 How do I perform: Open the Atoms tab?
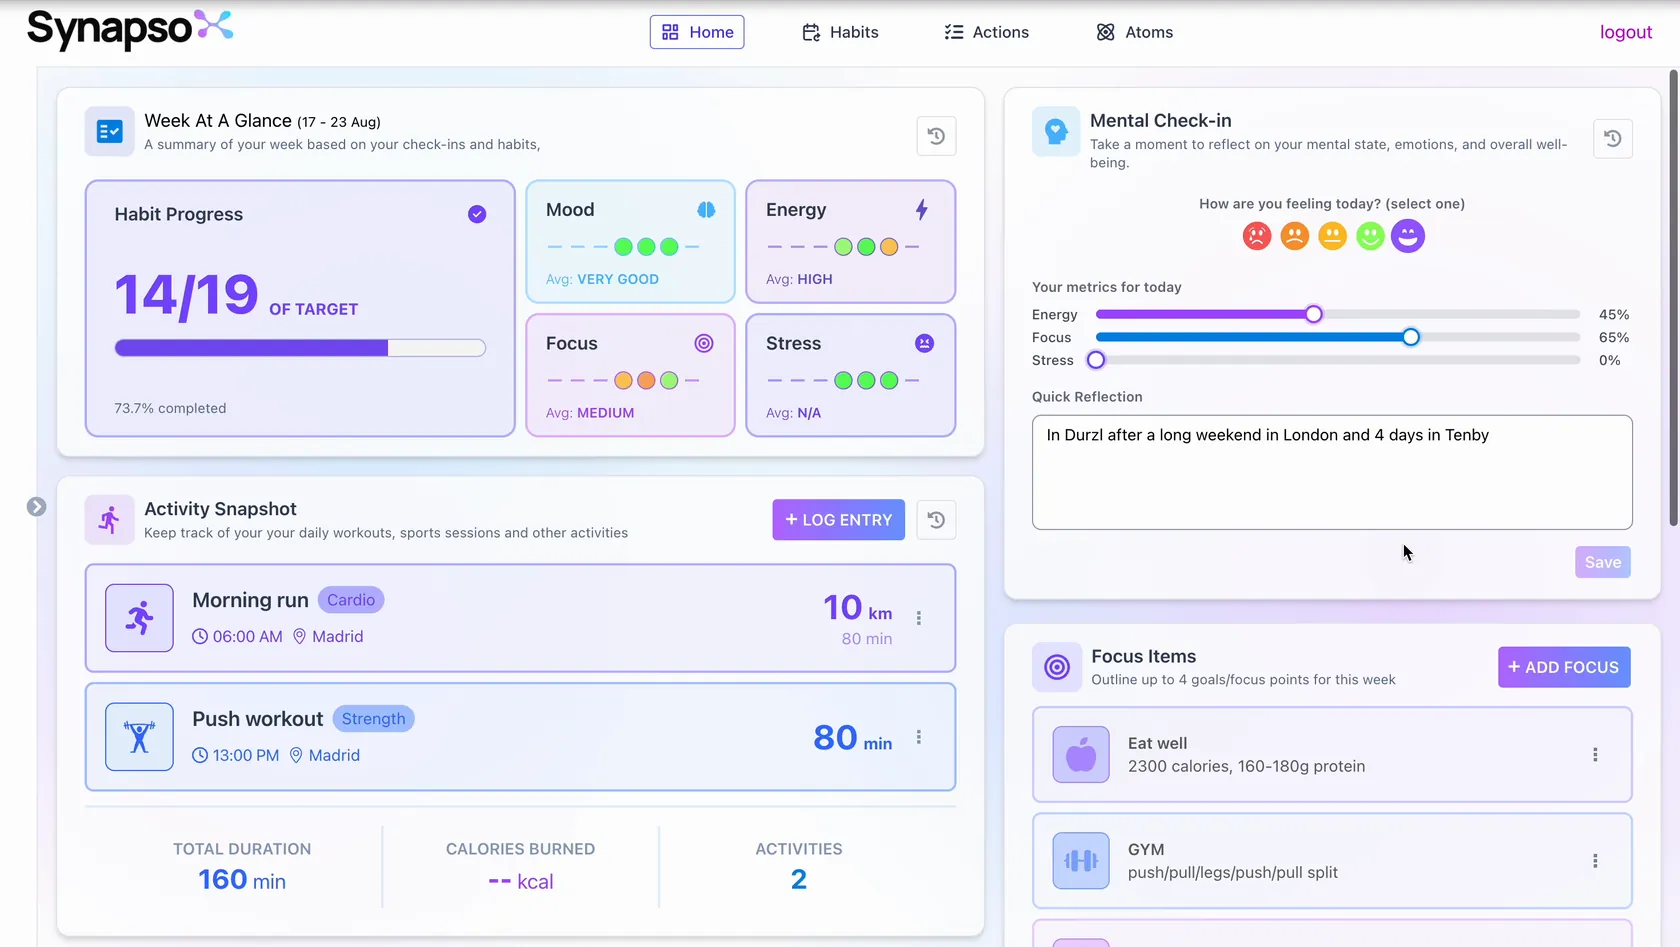click(x=1135, y=32)
